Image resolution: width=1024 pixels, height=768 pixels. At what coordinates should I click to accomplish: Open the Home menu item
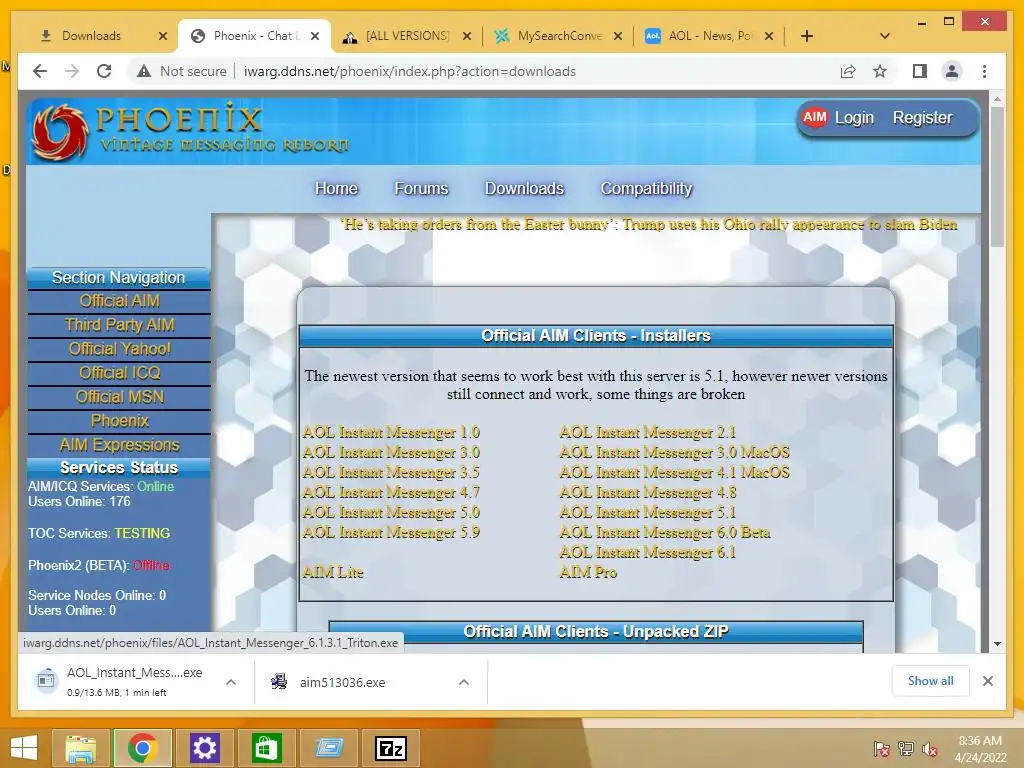pyautogui.click(x=336, y=189)
